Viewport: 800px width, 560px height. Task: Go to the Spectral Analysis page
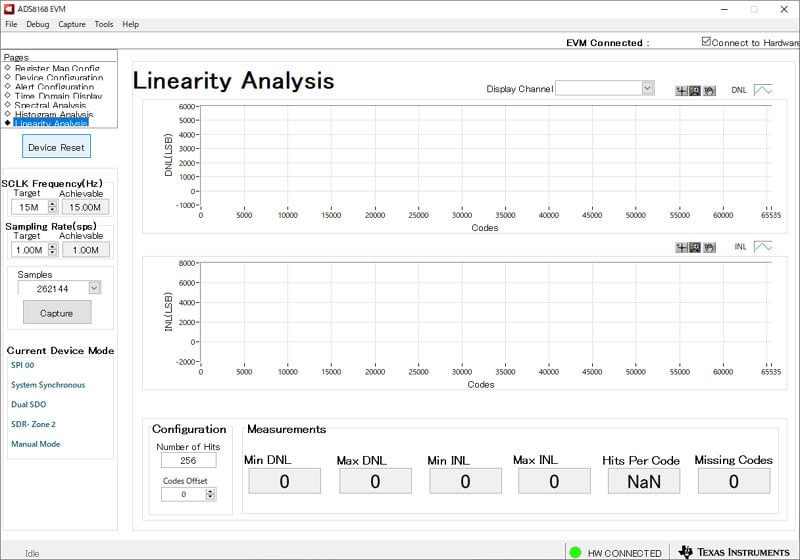click(x=50, y=105)
